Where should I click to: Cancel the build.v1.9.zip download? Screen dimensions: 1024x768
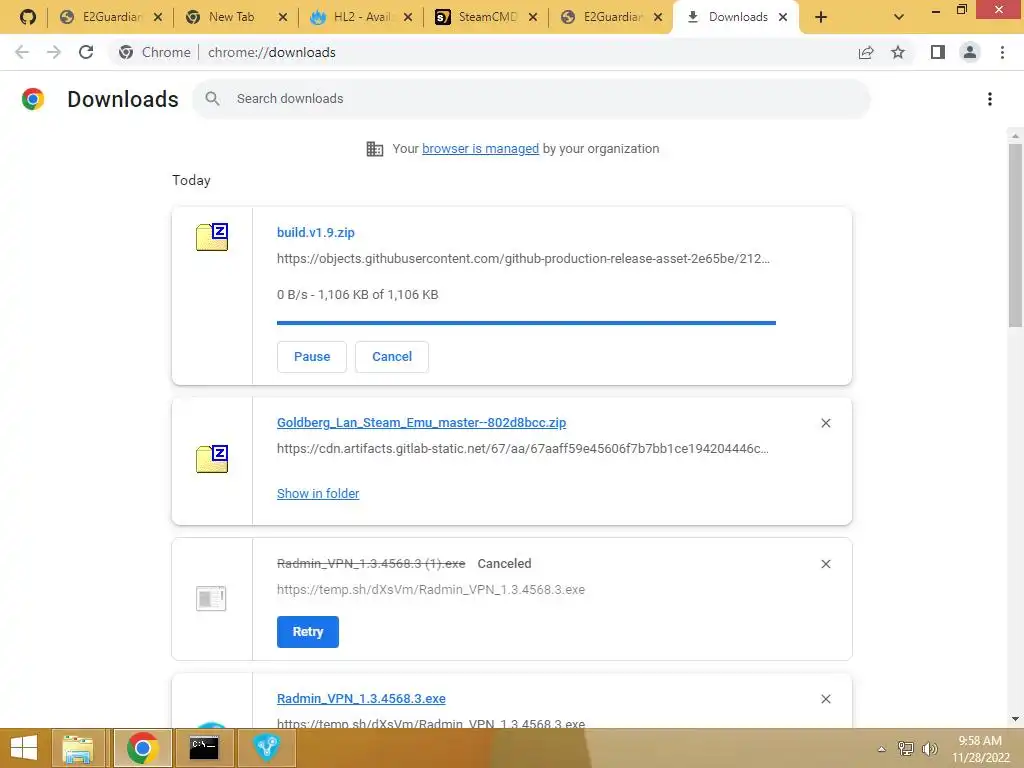click(x=392, y=357)
